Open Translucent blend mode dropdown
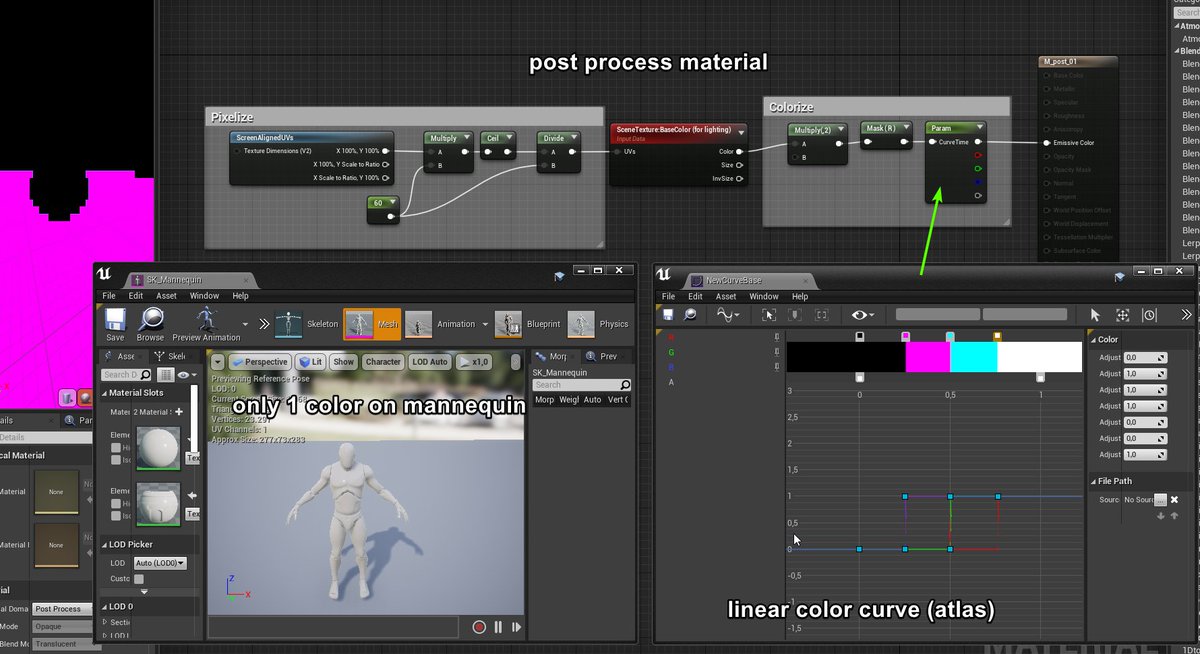The image size is (1200, 654). [x=65, y=644]
